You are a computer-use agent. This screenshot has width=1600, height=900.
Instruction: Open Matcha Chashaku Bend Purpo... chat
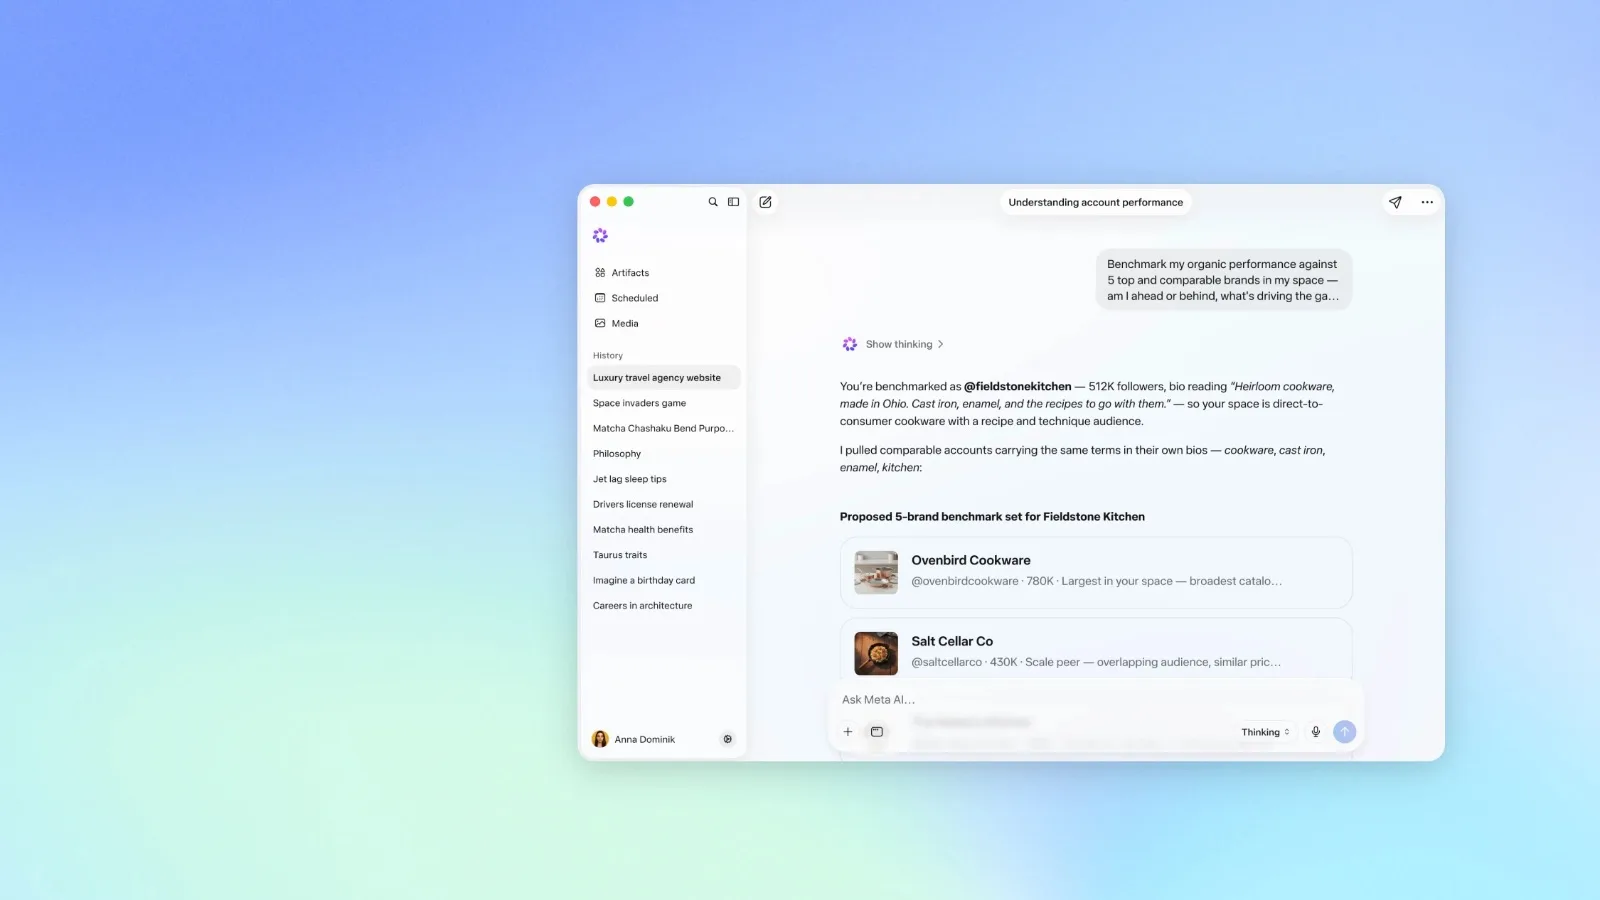(x=663, y=428)
